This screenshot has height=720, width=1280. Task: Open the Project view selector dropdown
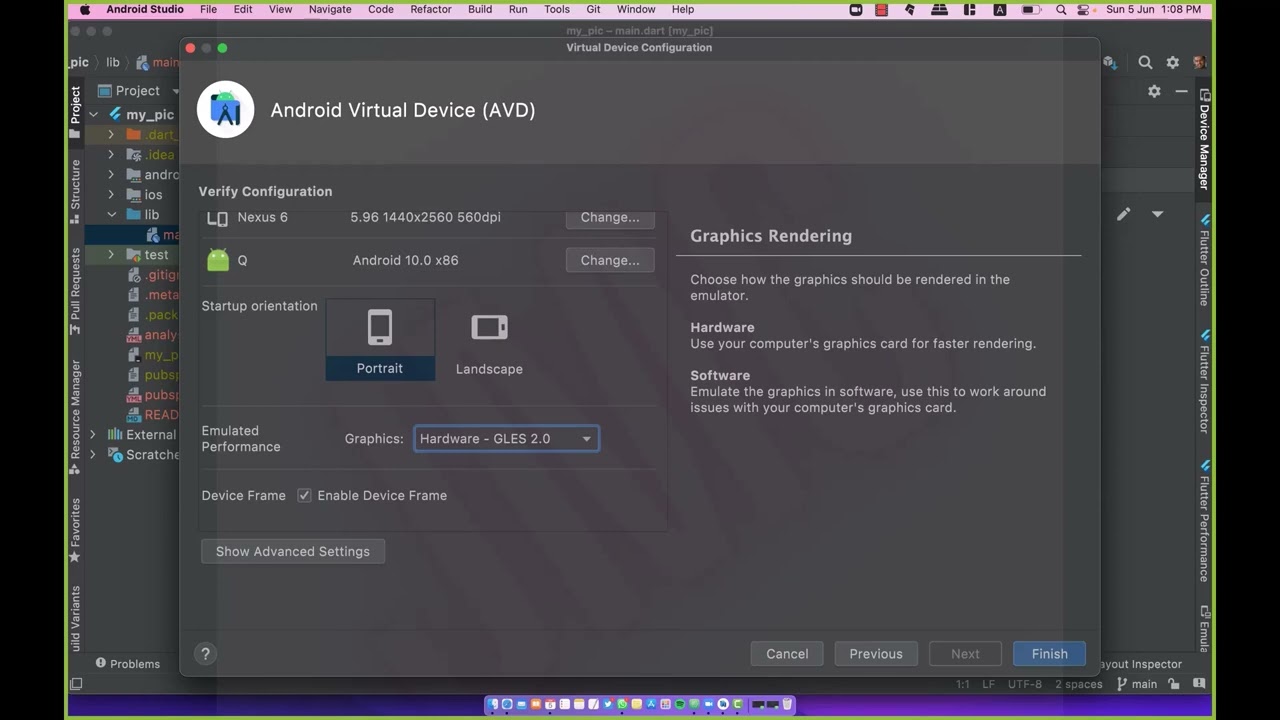[137, 90]
